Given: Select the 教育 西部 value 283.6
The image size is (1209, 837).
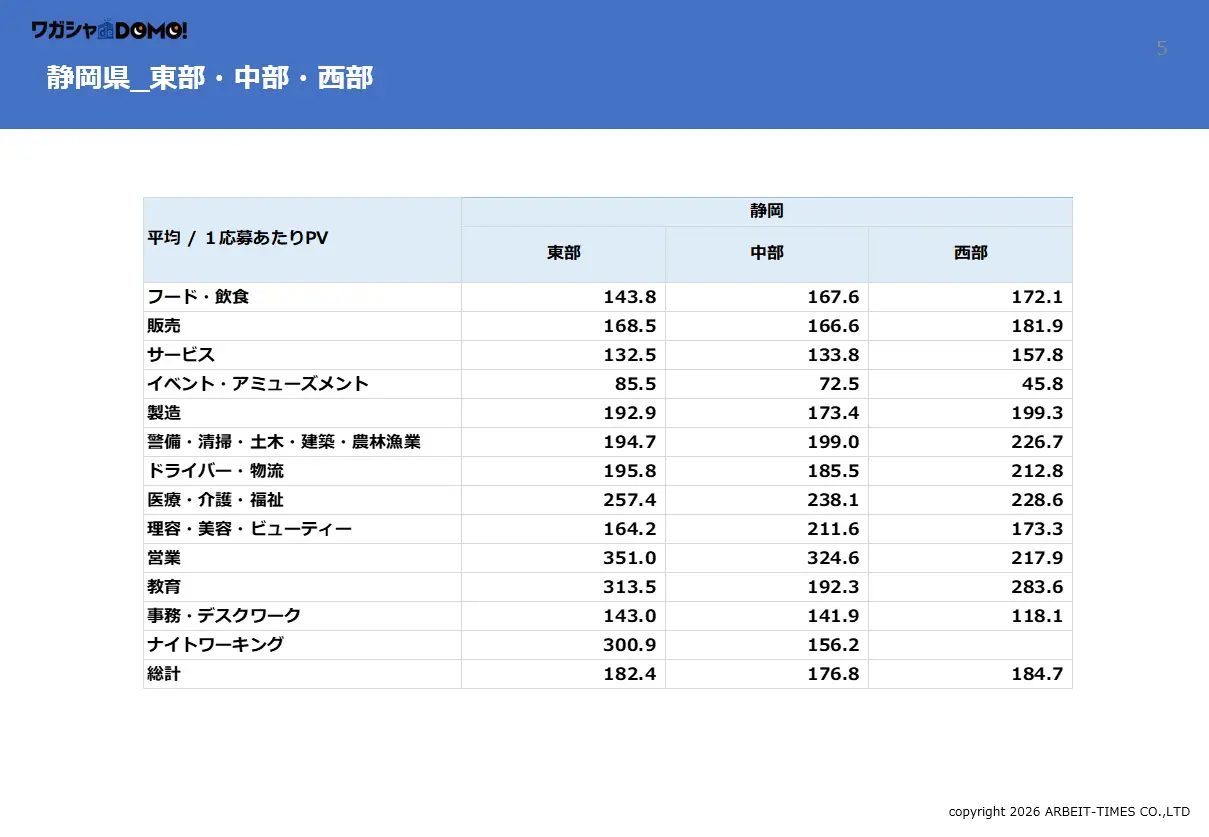Looking at the screenshot, I should [x=1036, y=587].
